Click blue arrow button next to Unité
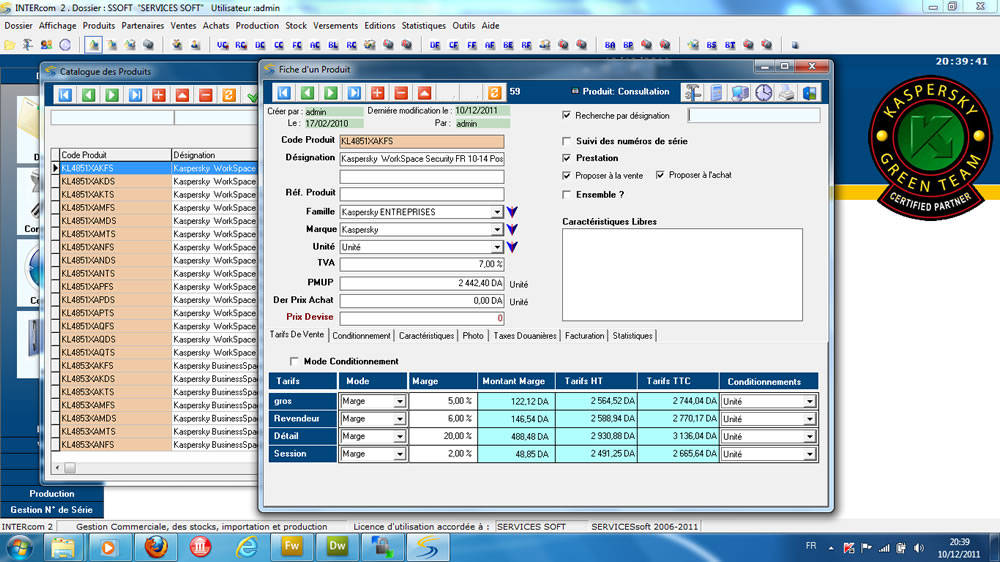Viewport: 1000px width, 562px height. [x=512, y=246]
